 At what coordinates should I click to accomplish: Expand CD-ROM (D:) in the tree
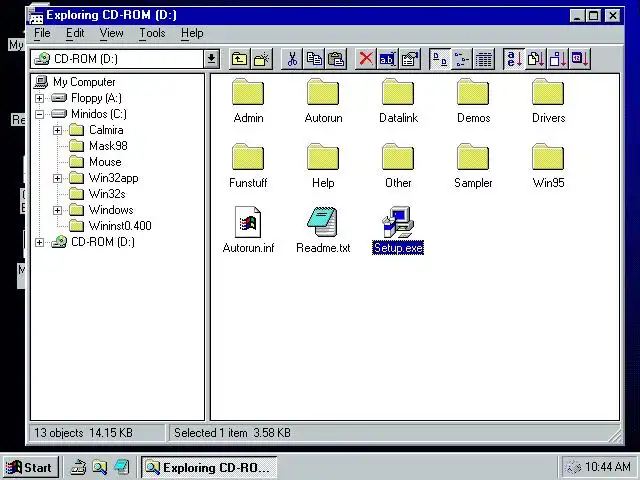point(40,242)
